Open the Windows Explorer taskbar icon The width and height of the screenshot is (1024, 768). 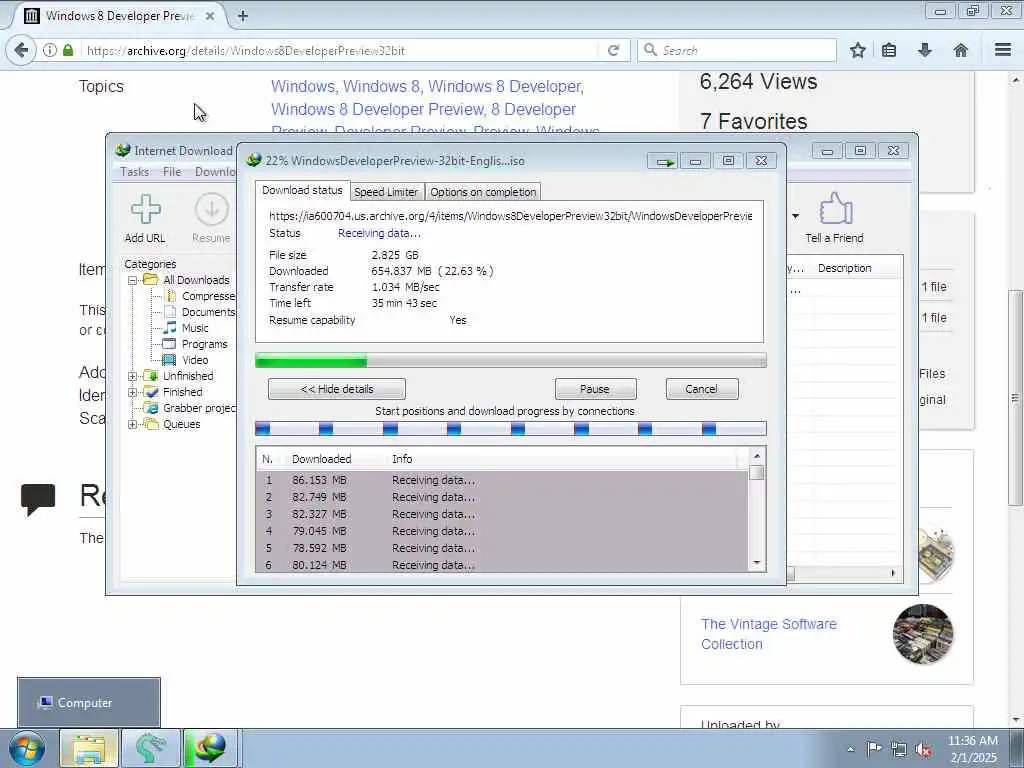88,748
